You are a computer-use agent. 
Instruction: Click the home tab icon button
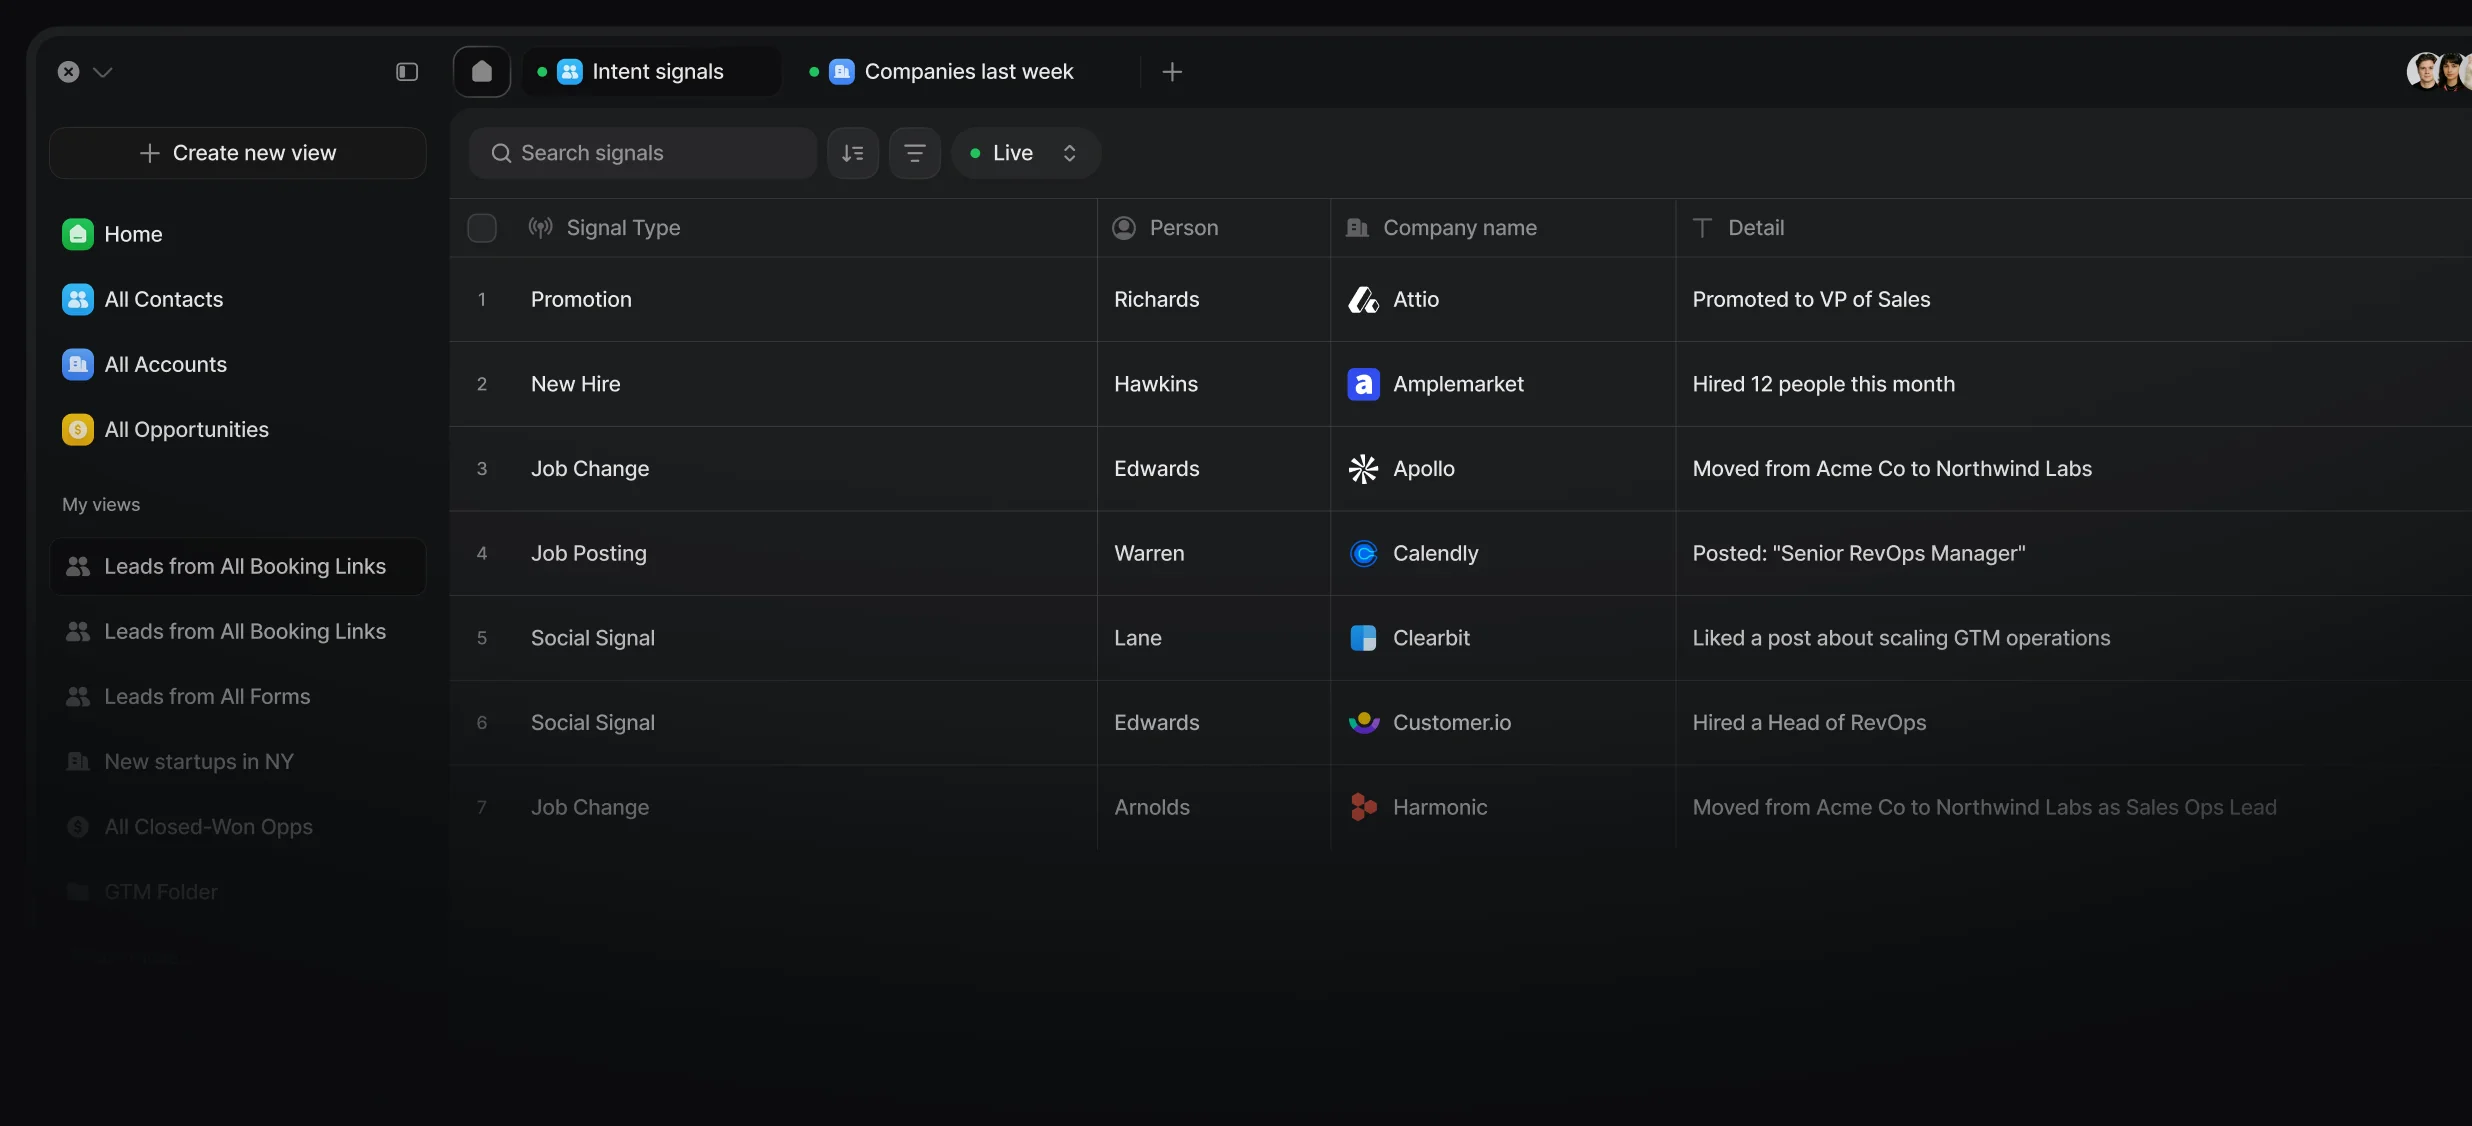[x=482, y=72]
